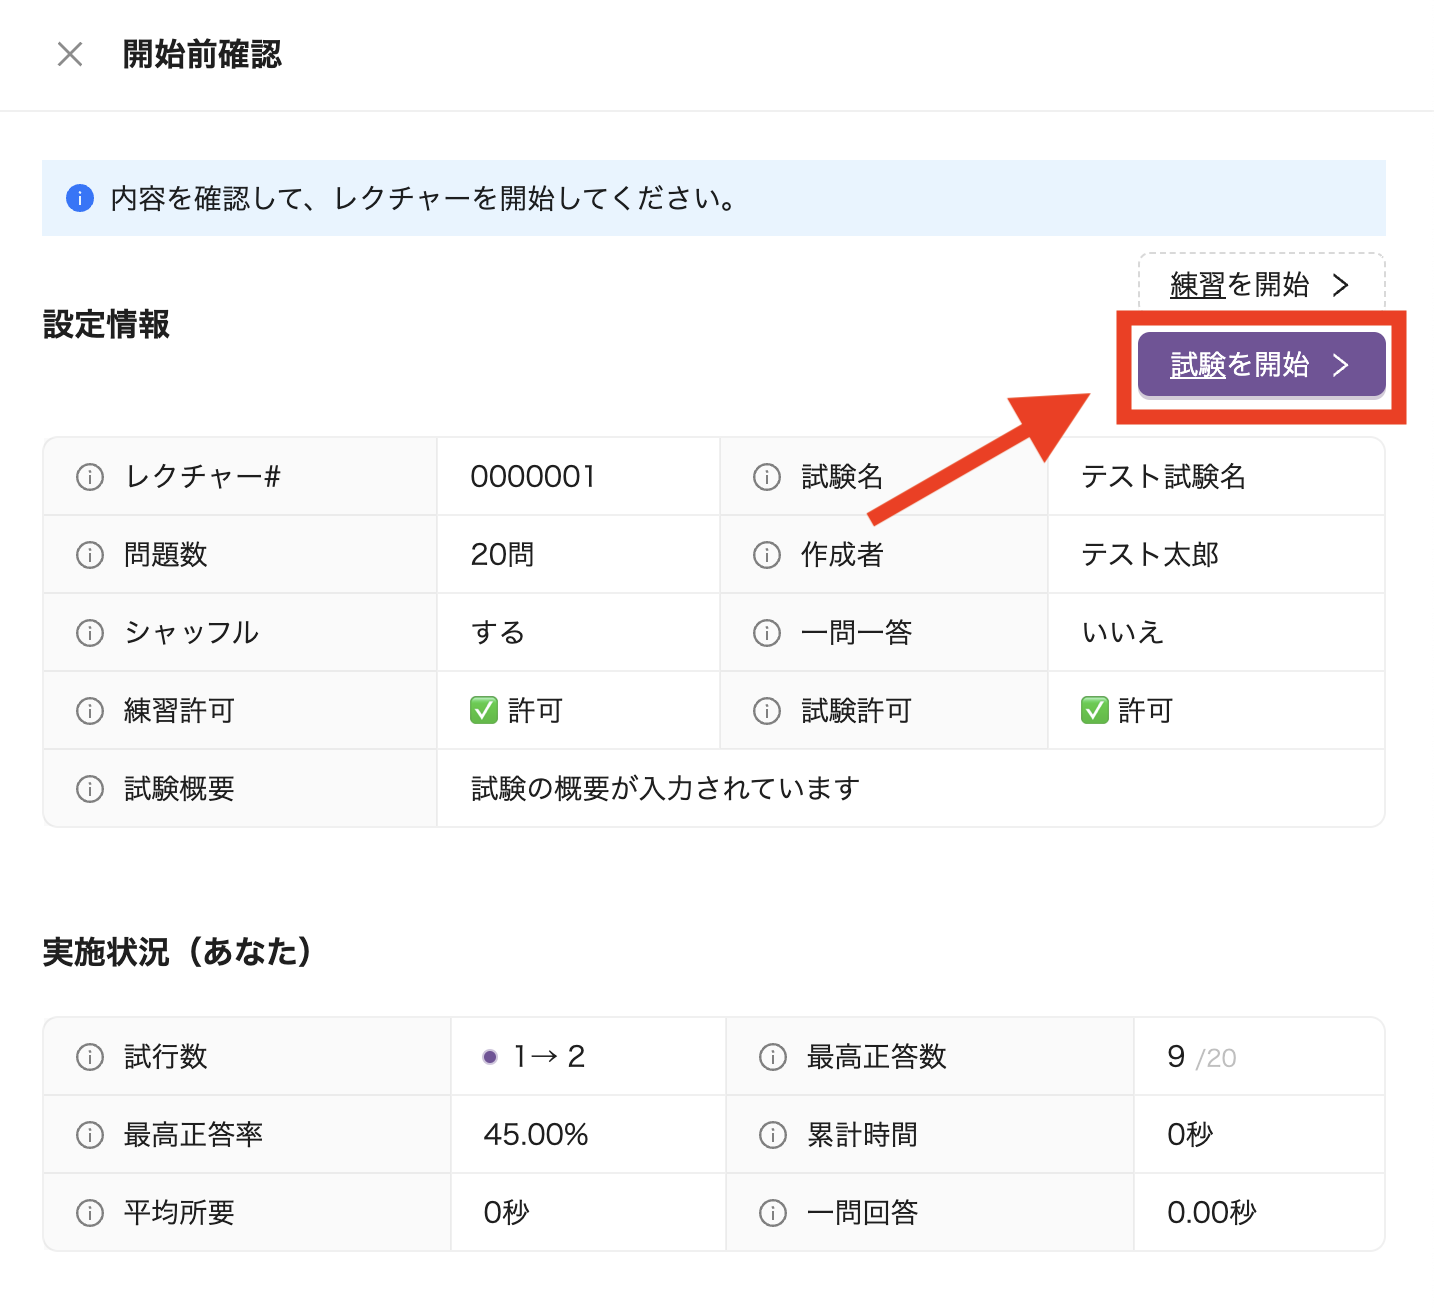Click the info icon next to 試行数

tap(90, 1056)
